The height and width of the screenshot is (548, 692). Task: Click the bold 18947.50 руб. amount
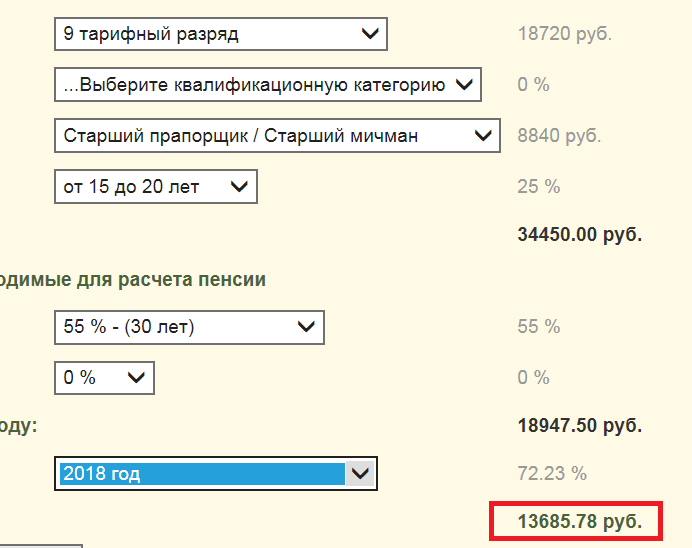coord(580,425)
